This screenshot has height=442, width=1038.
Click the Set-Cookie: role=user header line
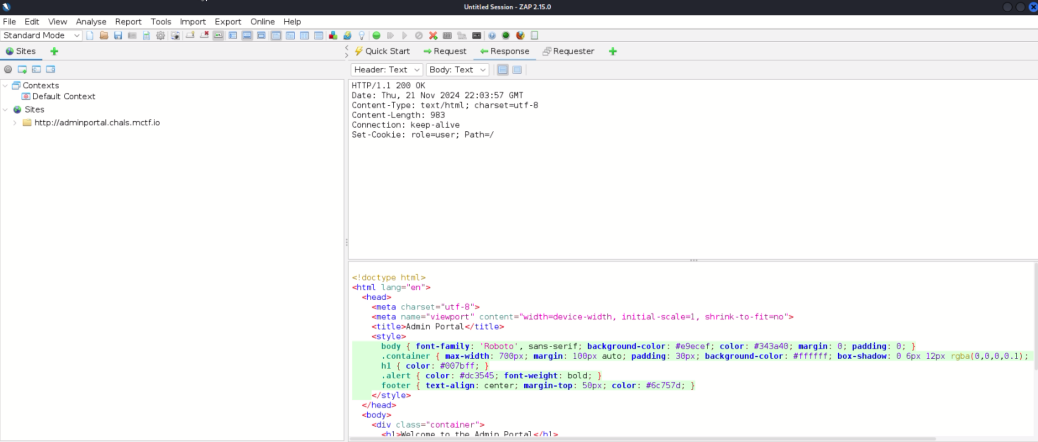[x=423, y=134]
